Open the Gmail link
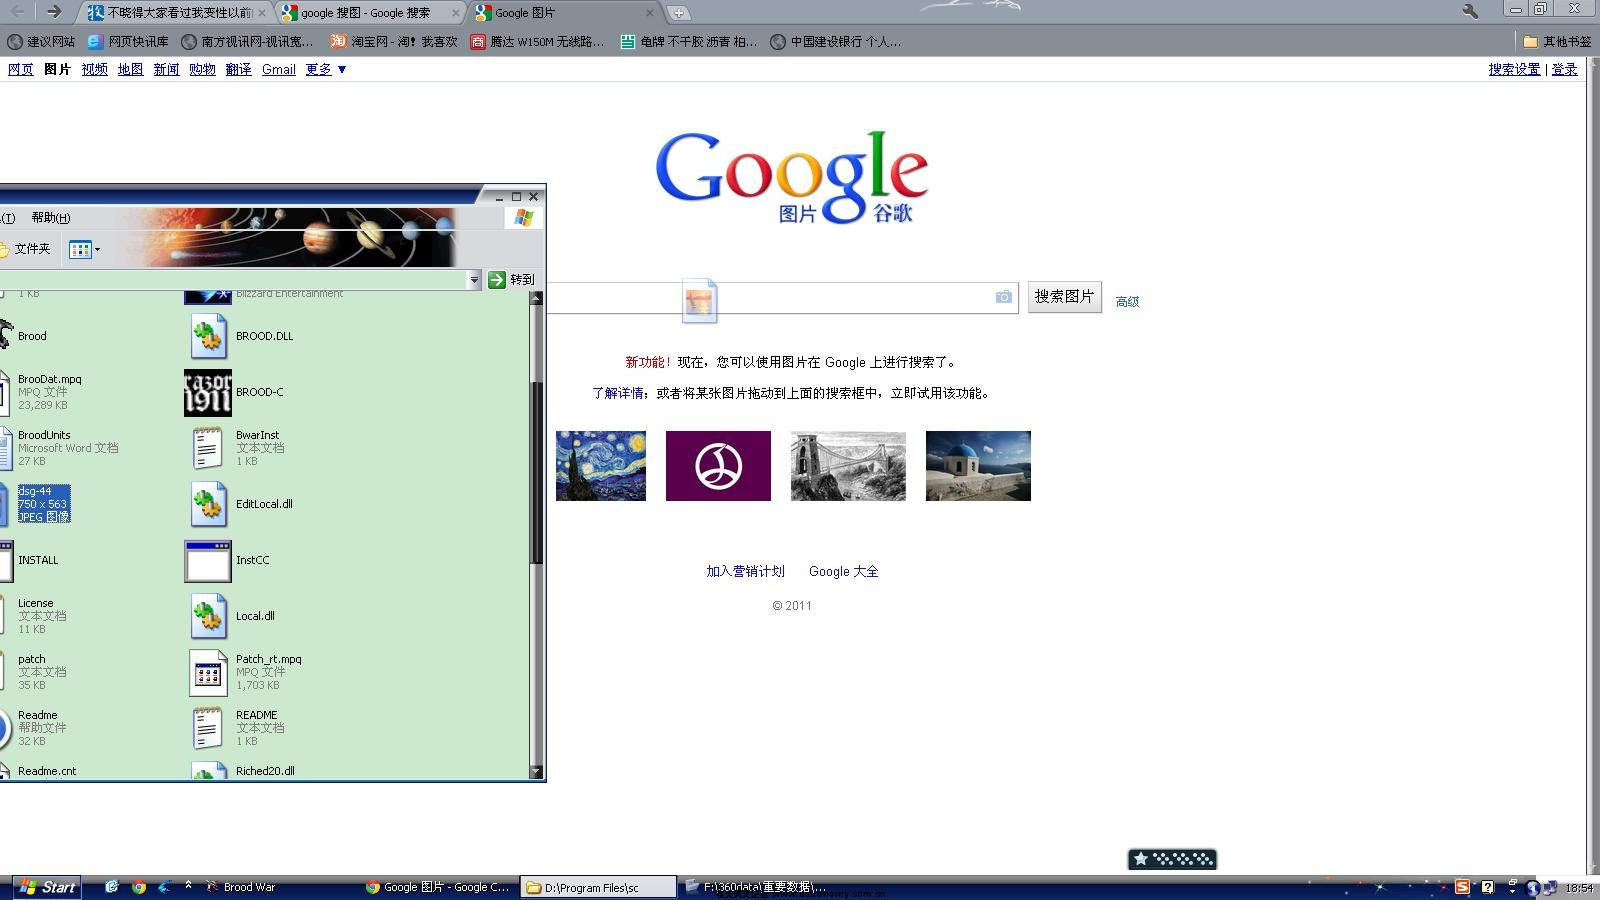 click(x=279, y=70)
